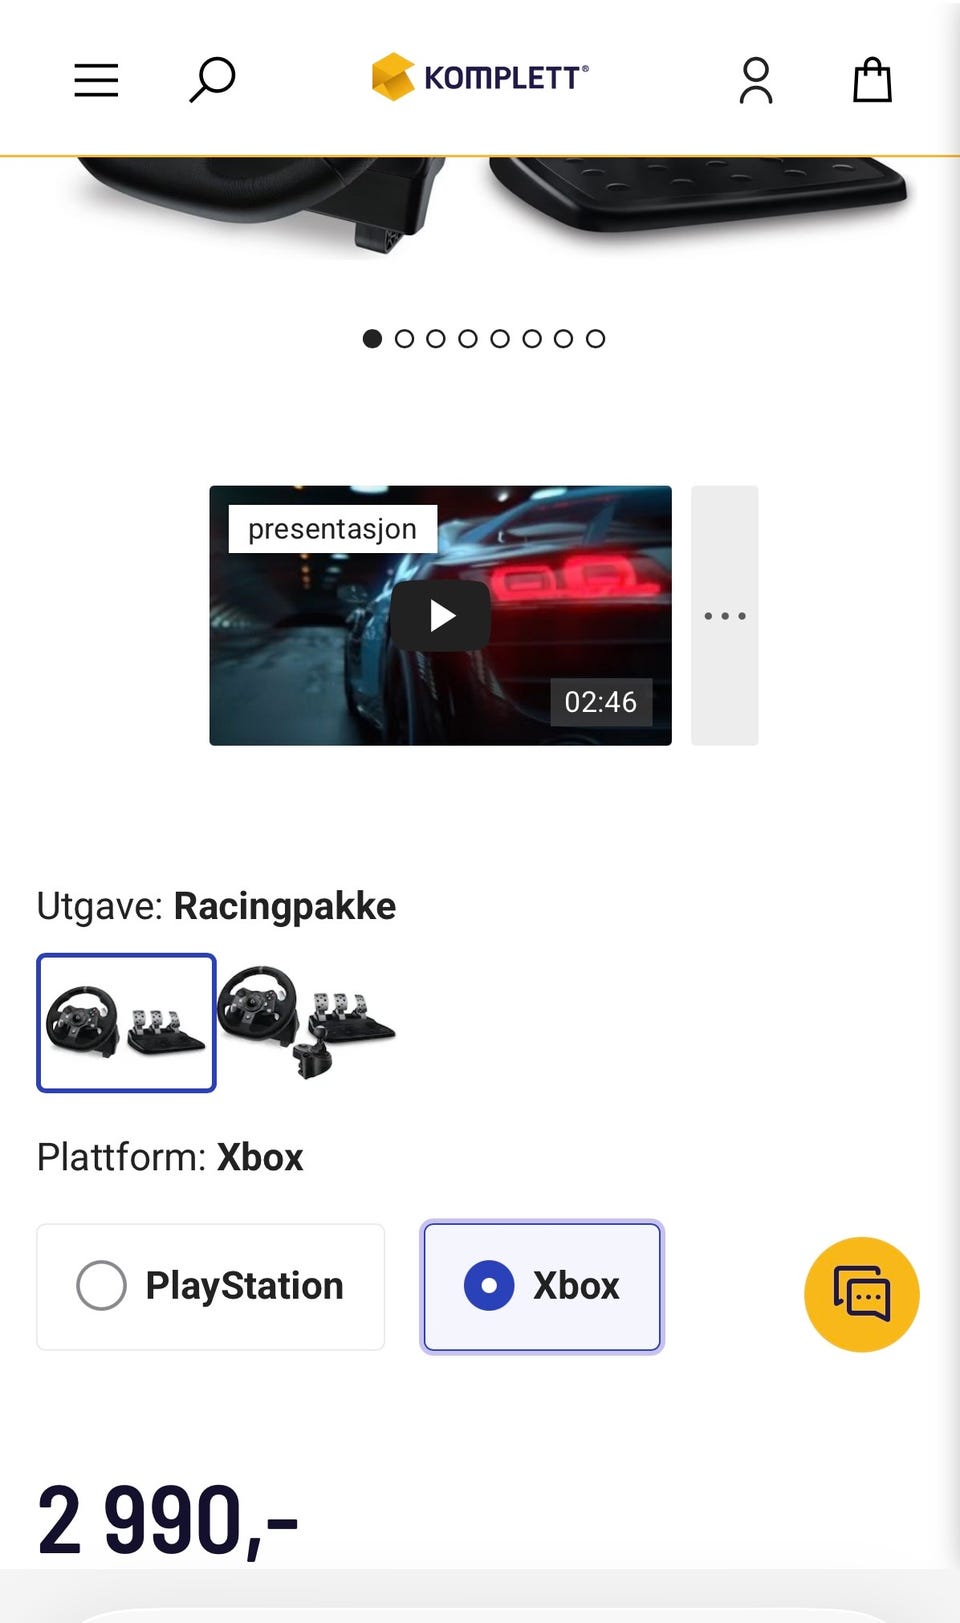
Task: Jump to last image carousel dot
Action: click(x=596, y=339)
